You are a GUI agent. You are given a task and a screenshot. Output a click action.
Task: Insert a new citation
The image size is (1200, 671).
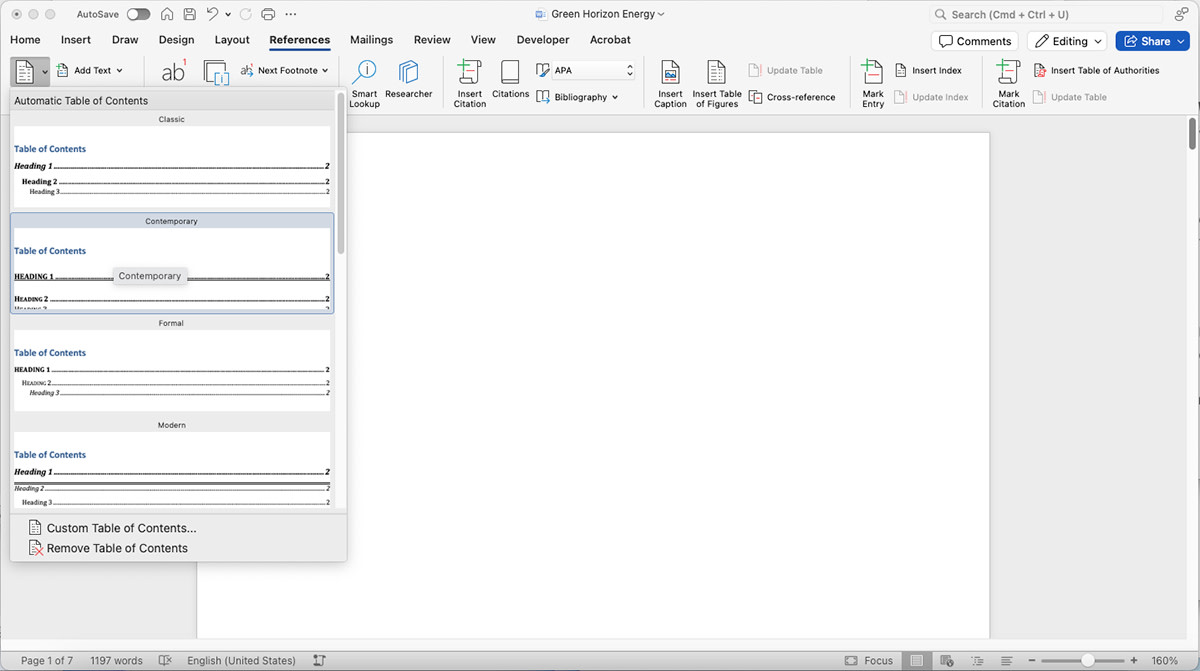click(469, 80)
